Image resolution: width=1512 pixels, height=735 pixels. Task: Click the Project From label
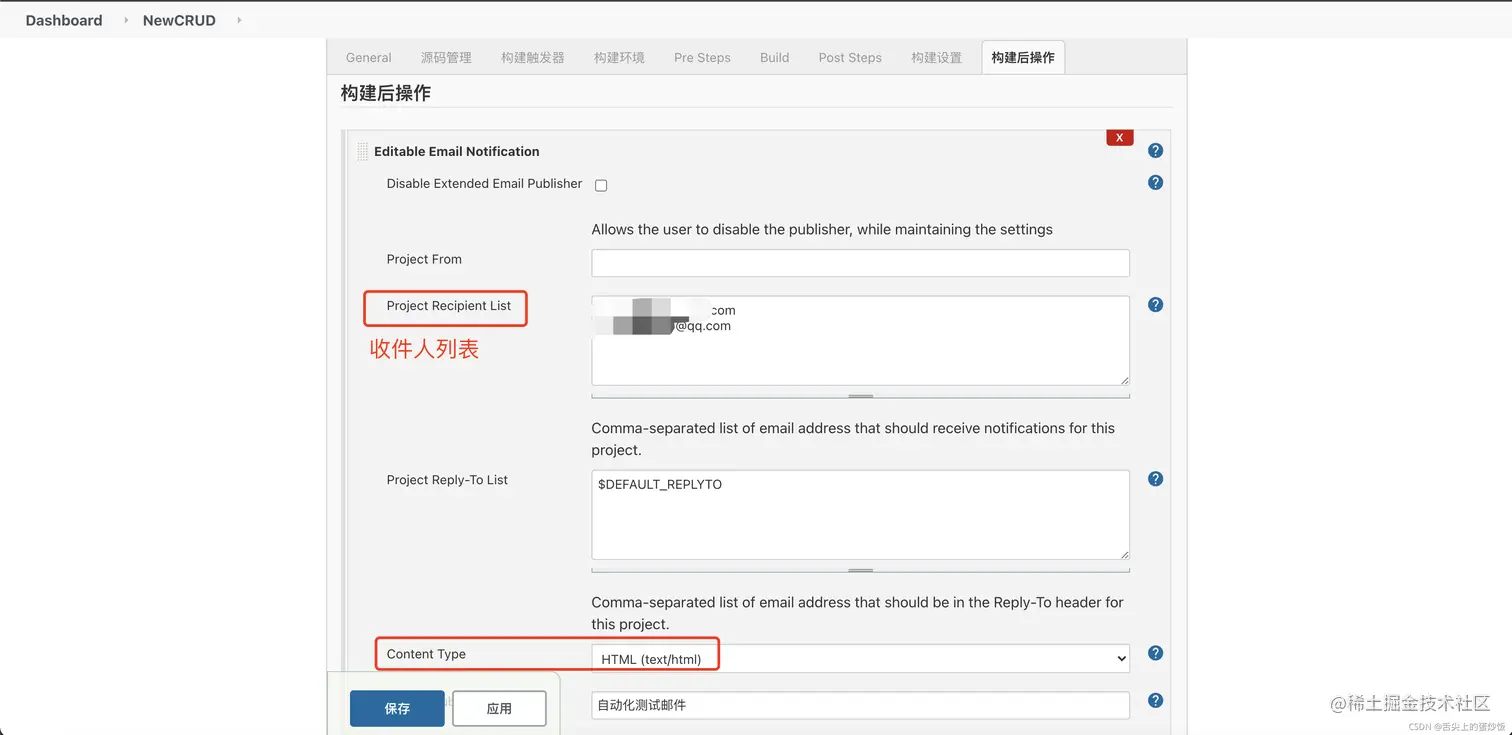424,259
